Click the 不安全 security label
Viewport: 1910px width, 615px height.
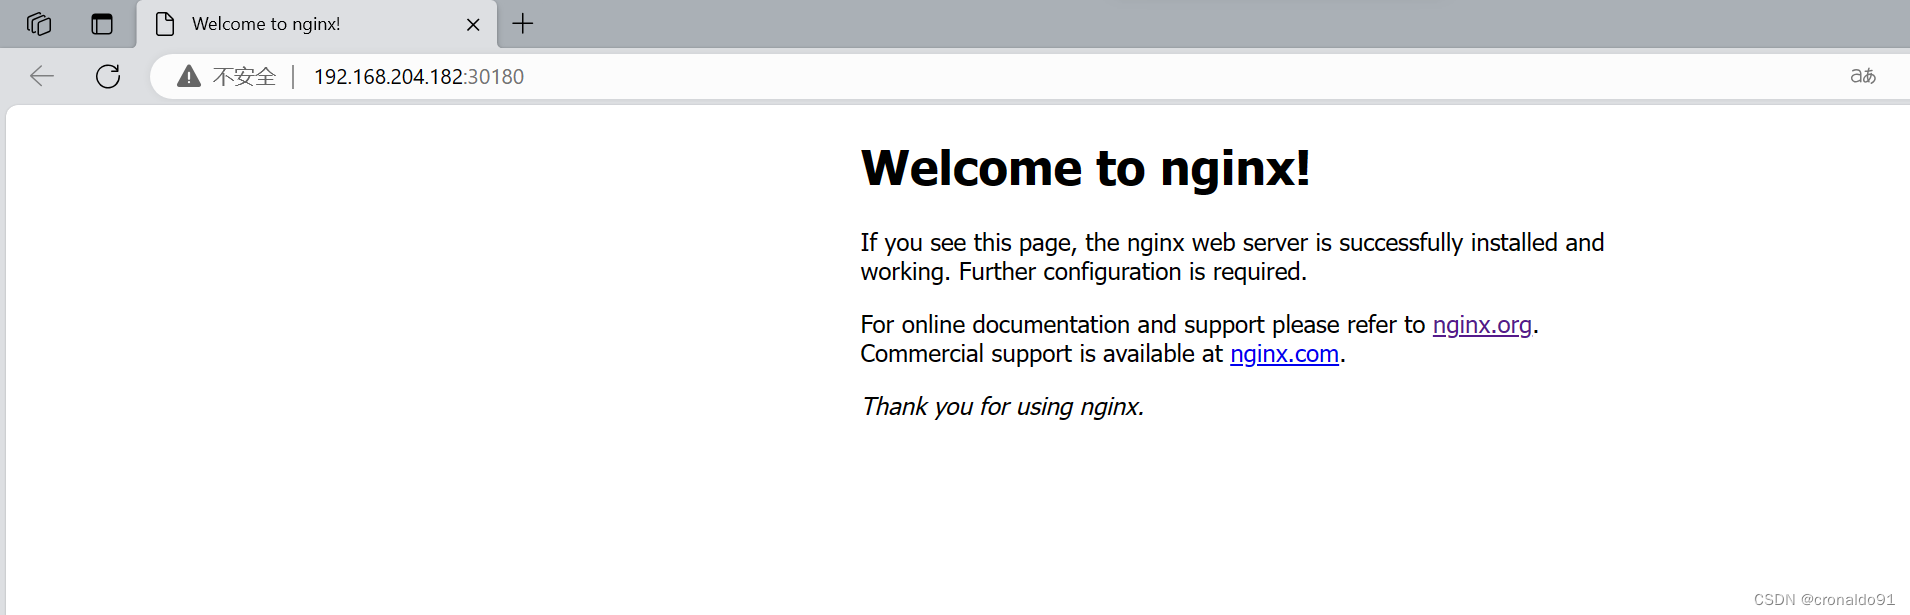pos(244,76)
